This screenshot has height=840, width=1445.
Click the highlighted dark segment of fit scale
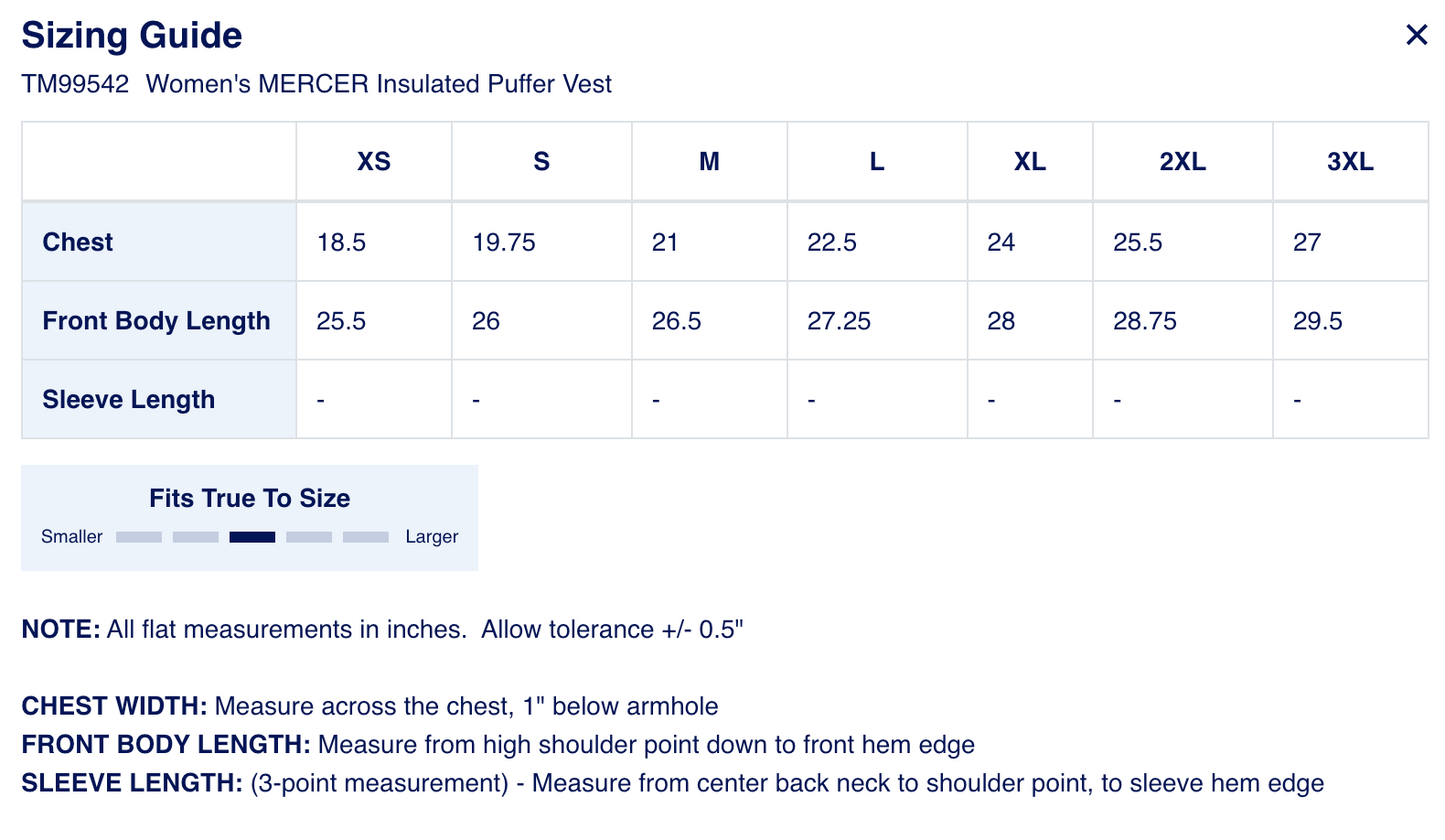(x=252, y=537)
